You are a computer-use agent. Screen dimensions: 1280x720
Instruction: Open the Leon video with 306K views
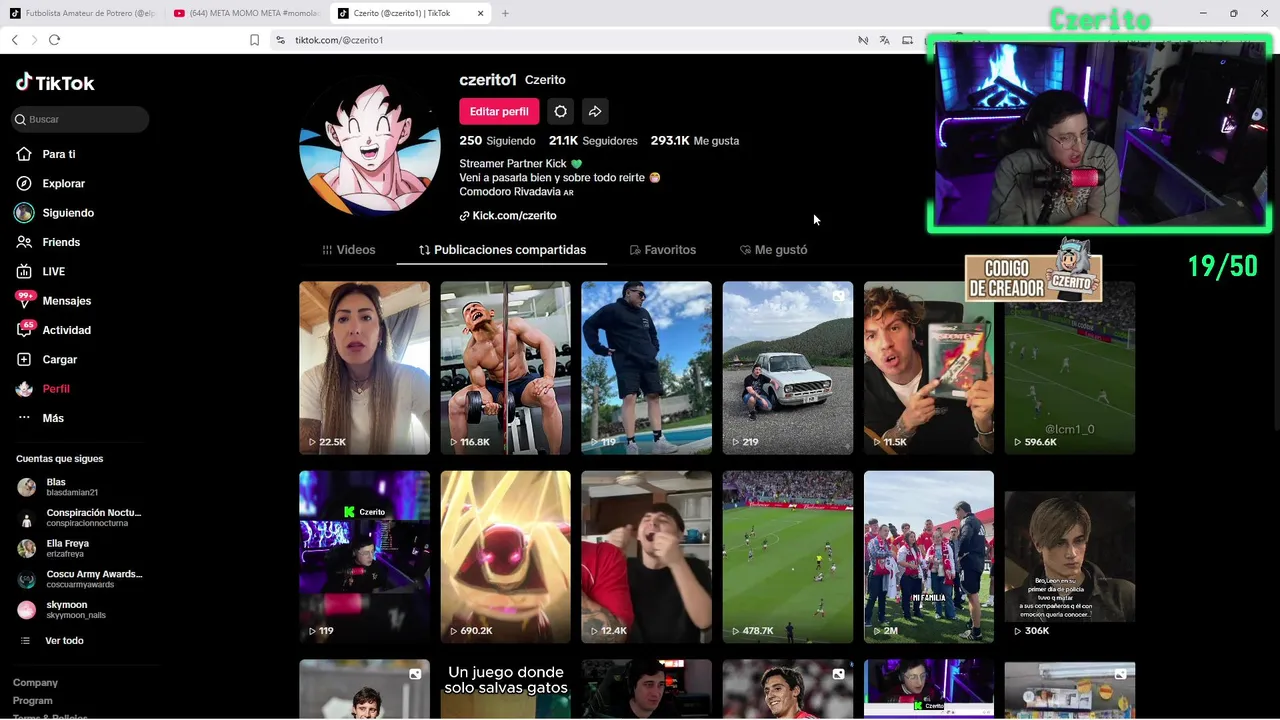(1070, 557)
